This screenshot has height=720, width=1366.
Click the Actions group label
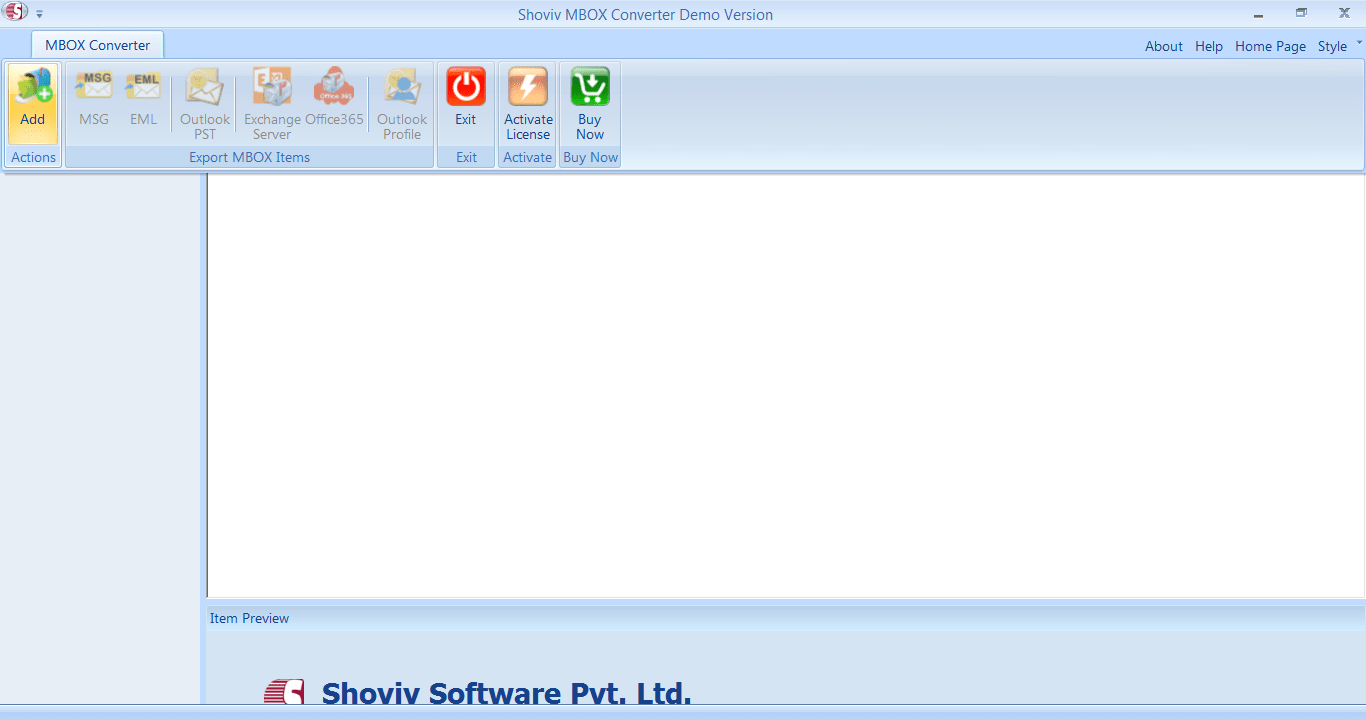[x=34, y=157]
